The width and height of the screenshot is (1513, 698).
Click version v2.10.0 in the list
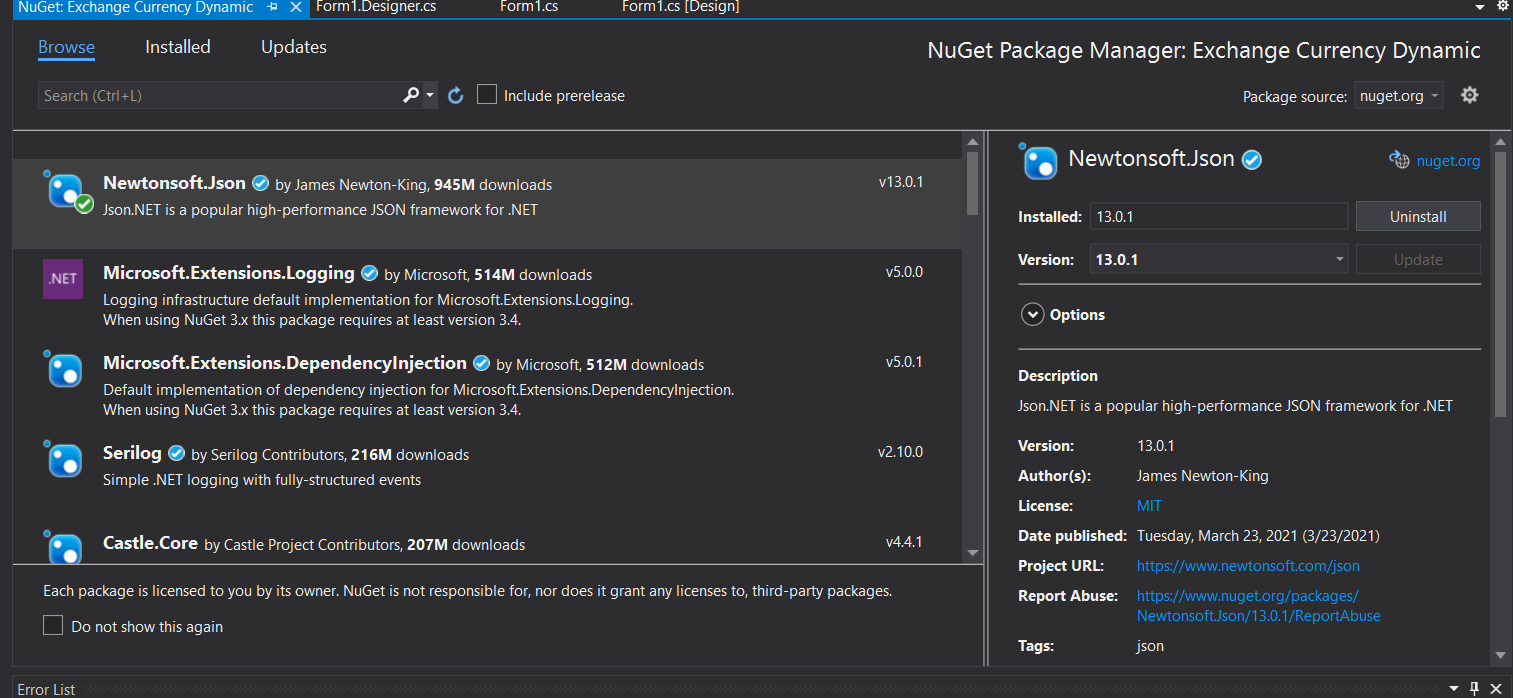900,452
